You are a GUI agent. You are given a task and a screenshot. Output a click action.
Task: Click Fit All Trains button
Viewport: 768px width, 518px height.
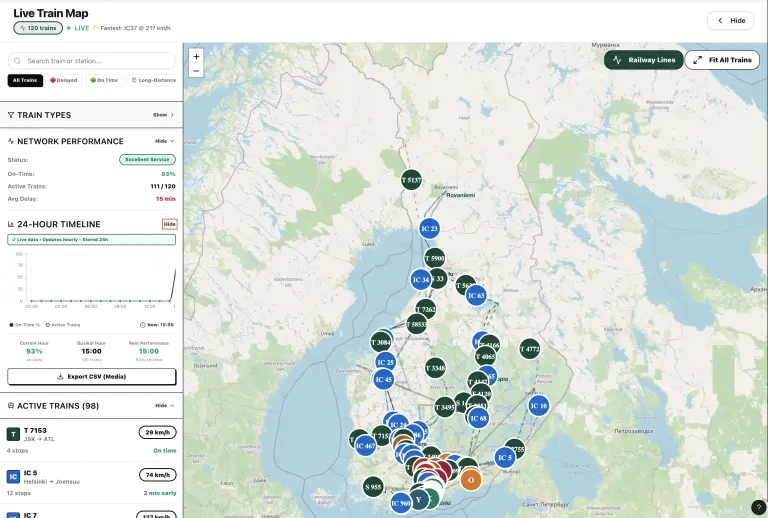point(722,60)
